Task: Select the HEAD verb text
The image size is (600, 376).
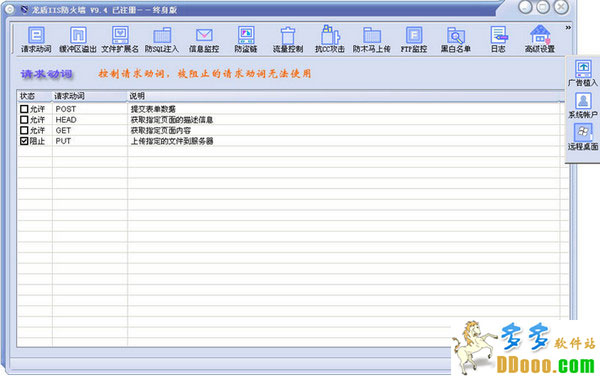Action: click(x=66, y=120)
